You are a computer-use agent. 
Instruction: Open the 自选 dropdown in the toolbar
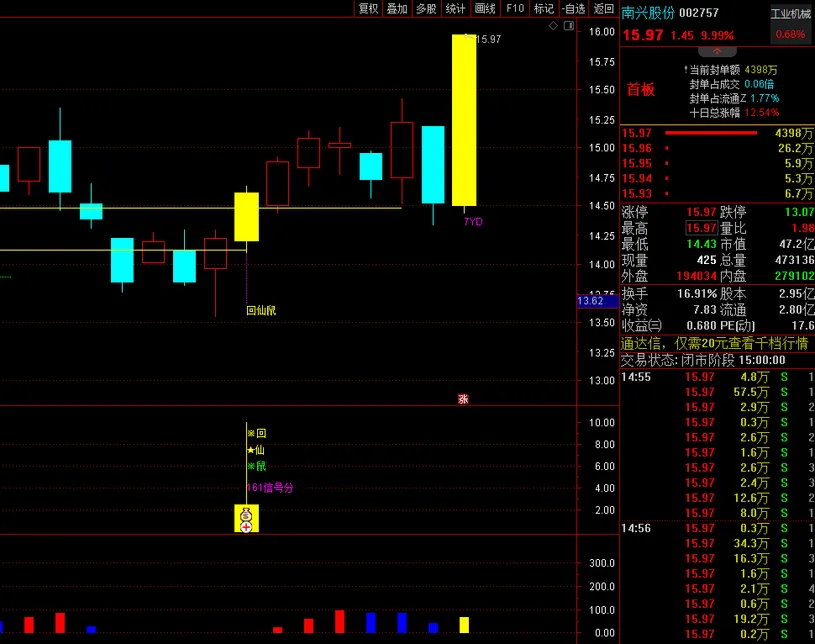tap(573, 8)
